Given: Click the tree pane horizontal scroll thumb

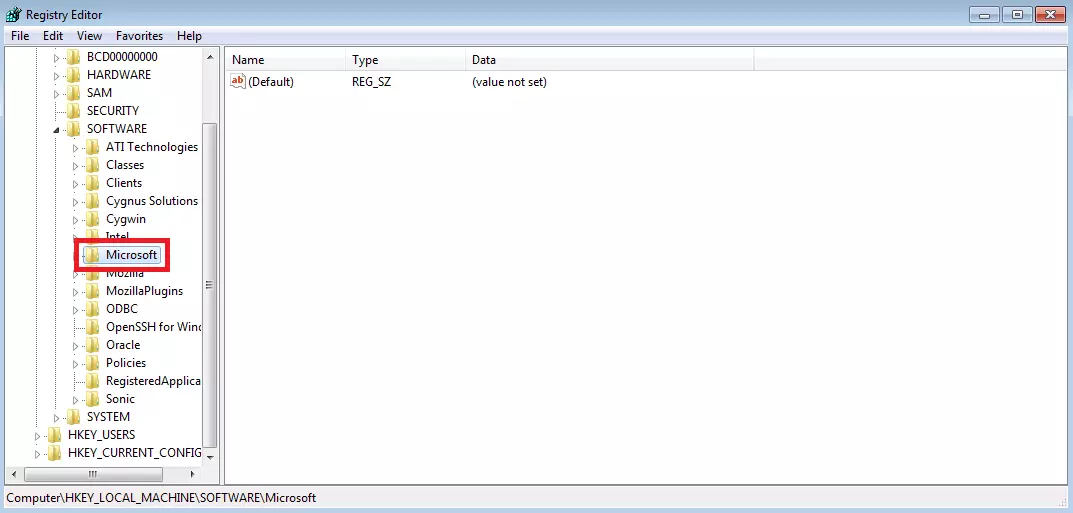Looking at the screenshot, I should [94, 474].
